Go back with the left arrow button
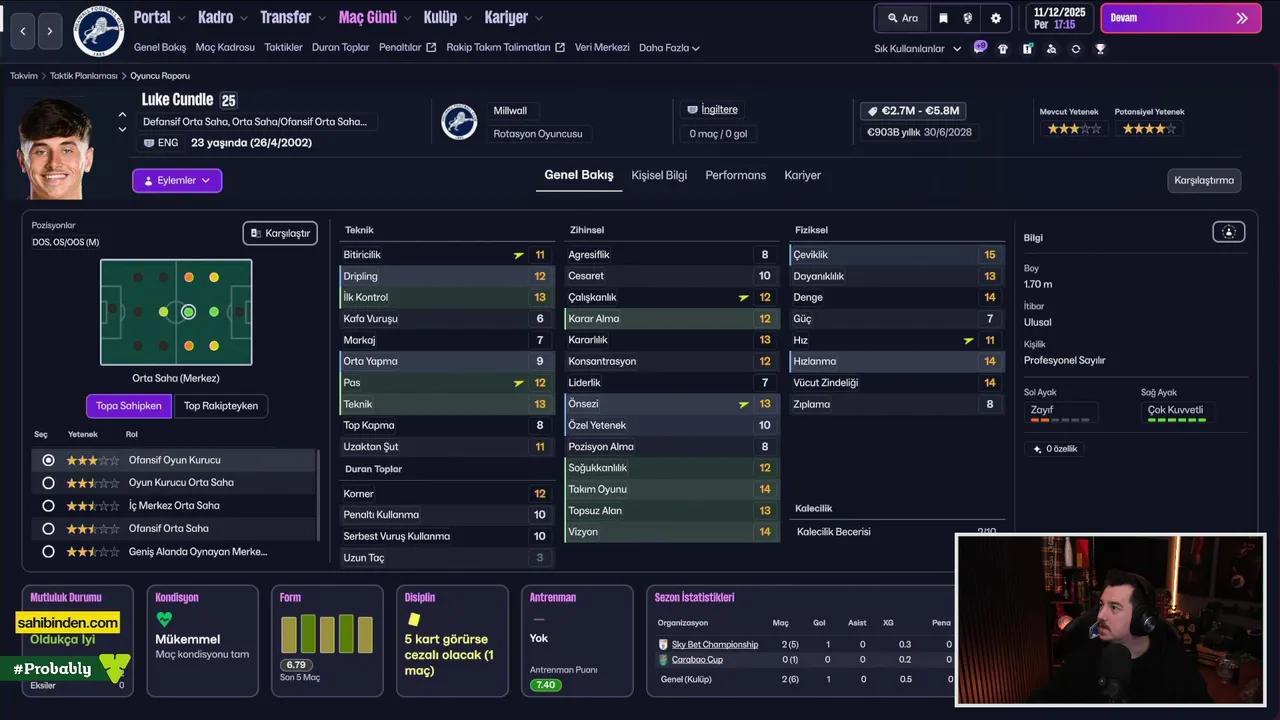 click(x=23, y=31)
